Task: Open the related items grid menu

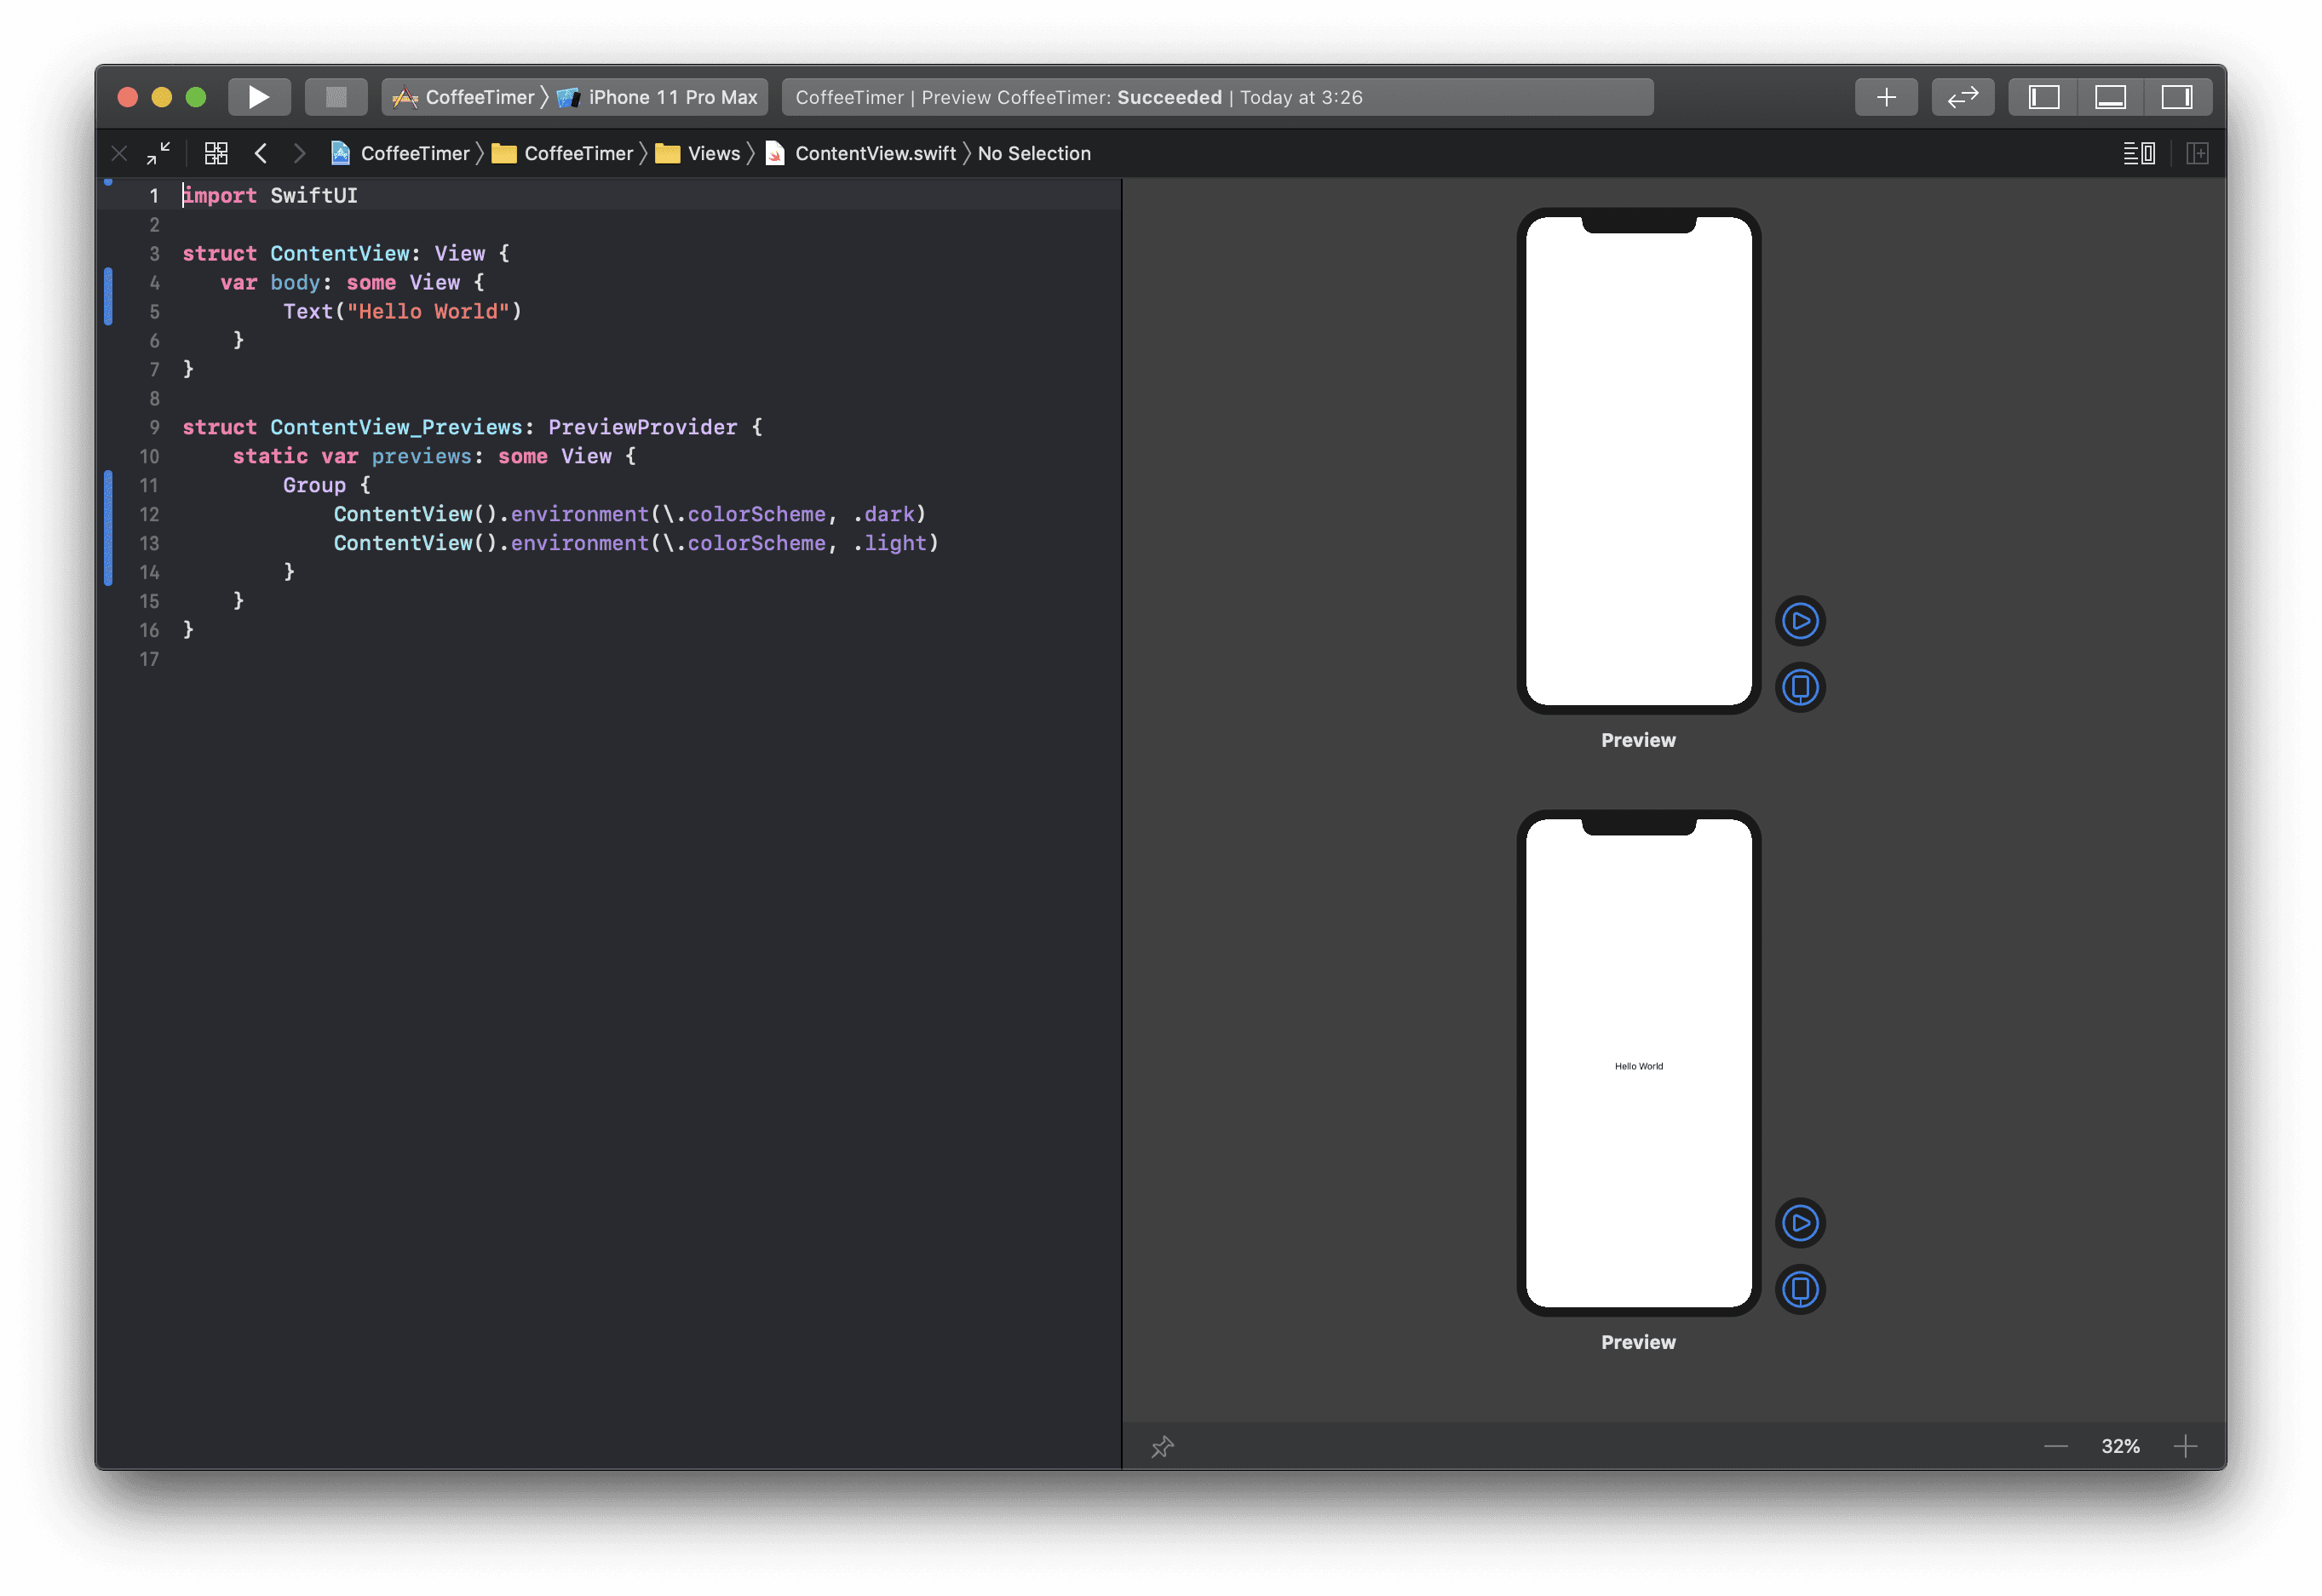Action: coord(216,153)
